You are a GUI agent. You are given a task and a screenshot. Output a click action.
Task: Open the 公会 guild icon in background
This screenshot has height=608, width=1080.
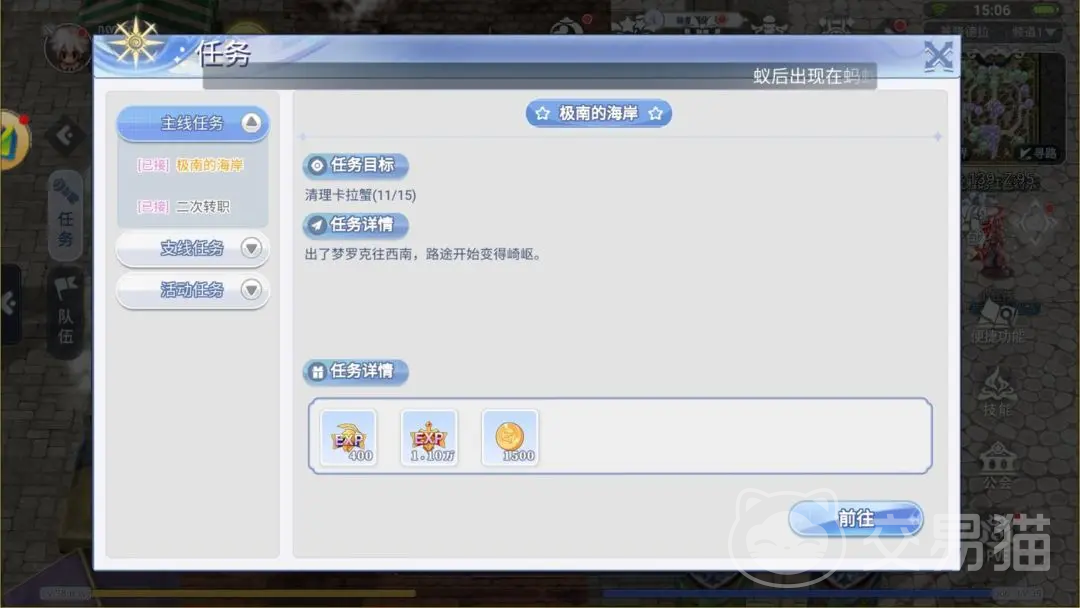point(997,466)
